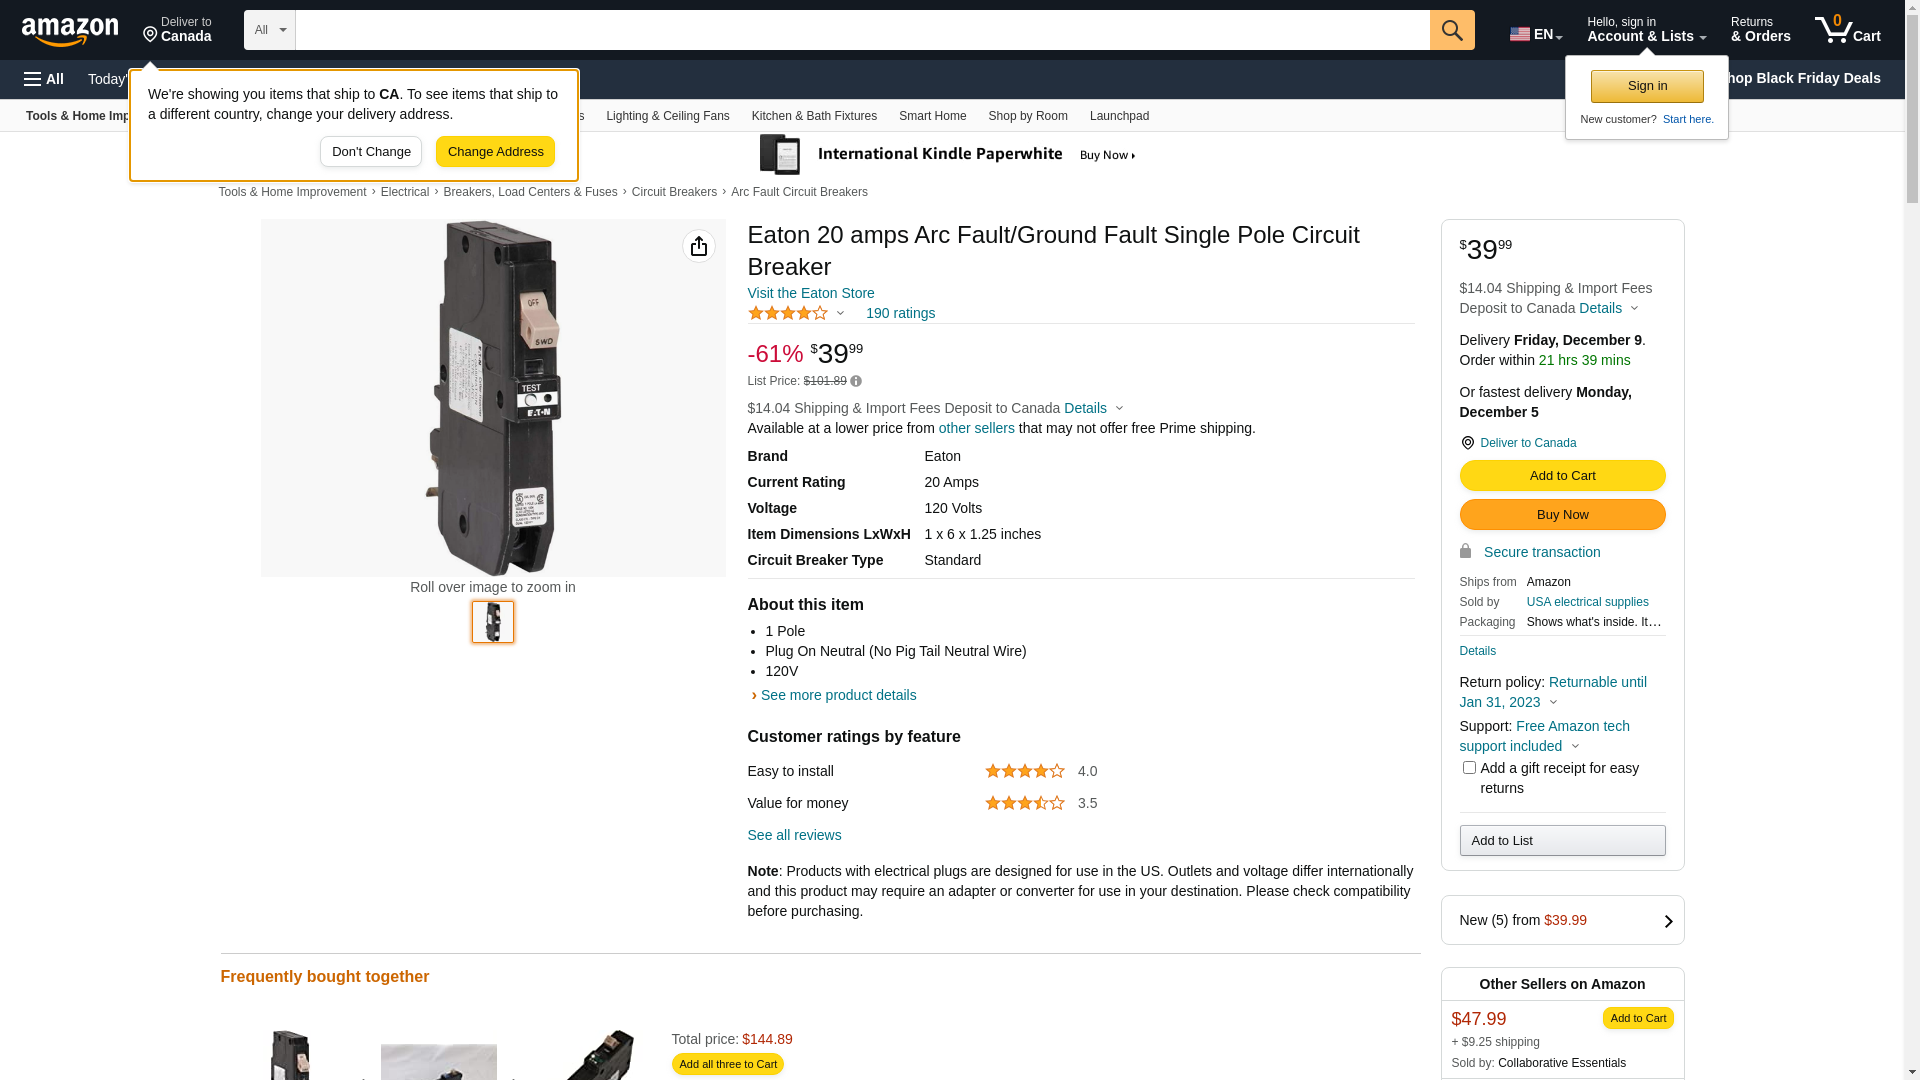Expand the star rating breakdown popover
The image size is (1920, 1080).
coord(840,313)
